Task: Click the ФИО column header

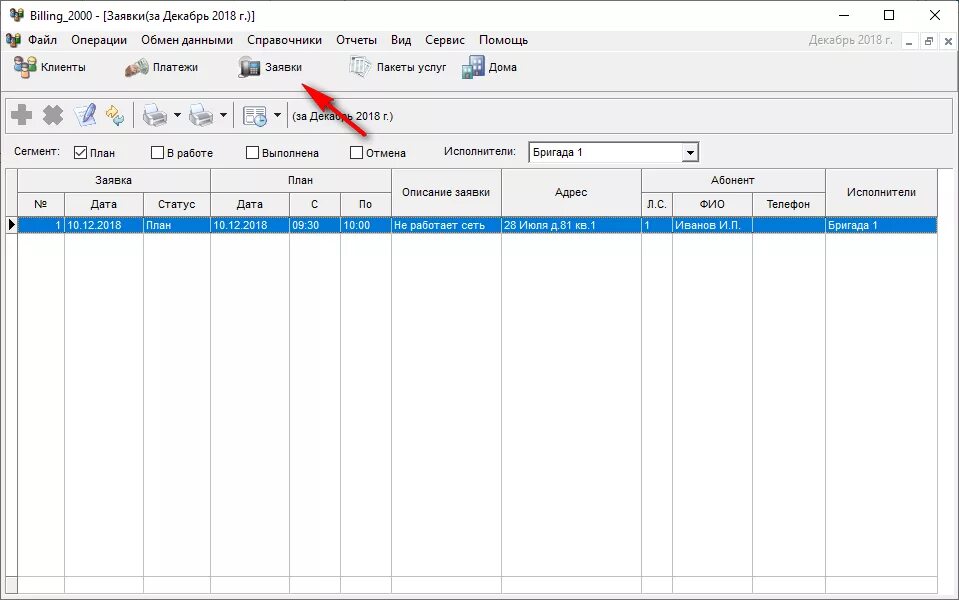Action: 712,204
